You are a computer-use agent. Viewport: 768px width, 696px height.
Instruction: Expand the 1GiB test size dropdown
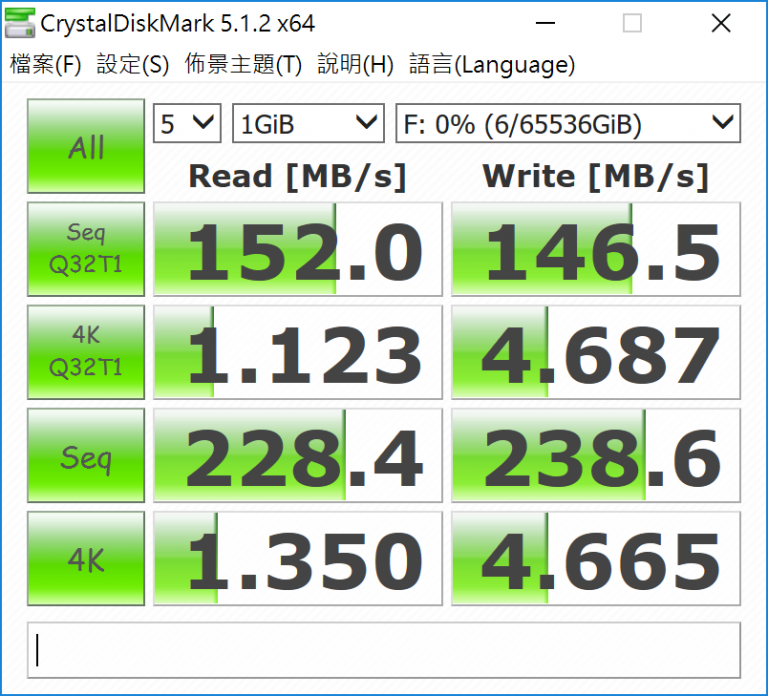click(x=308, y=123)
